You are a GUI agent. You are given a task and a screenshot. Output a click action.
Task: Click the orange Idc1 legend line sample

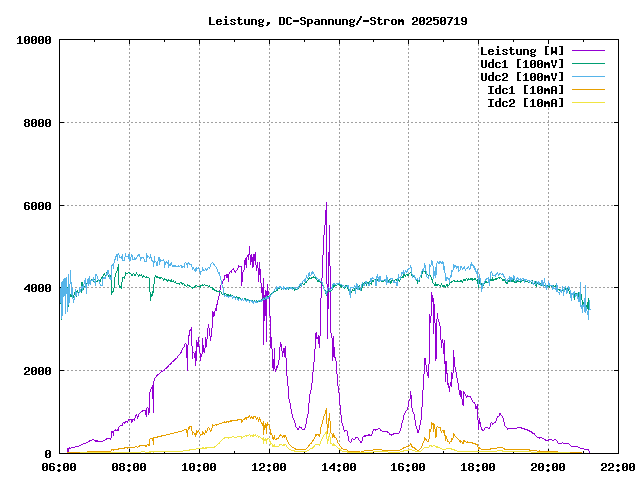pos(588,90)
